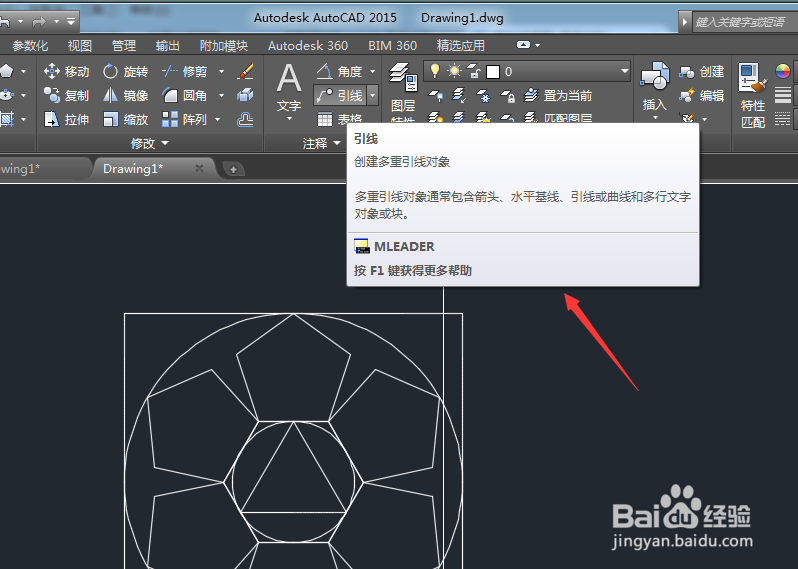Click the polygon tool icon at ribbon left
Image resolution: width=798 pixels, height=569 pixels.
[x=7, y=71]
